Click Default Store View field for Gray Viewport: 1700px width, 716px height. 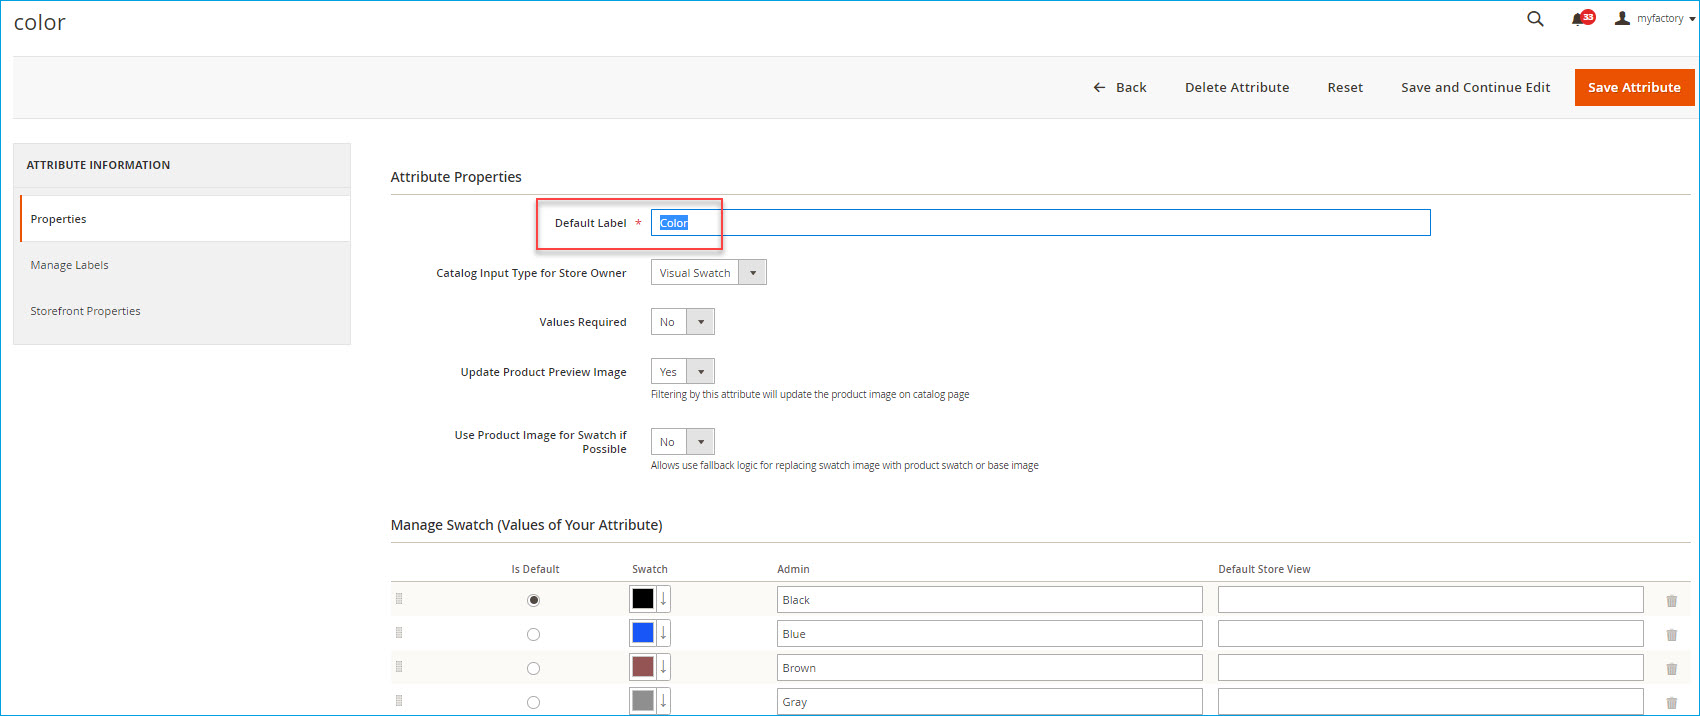point(1431,702)
